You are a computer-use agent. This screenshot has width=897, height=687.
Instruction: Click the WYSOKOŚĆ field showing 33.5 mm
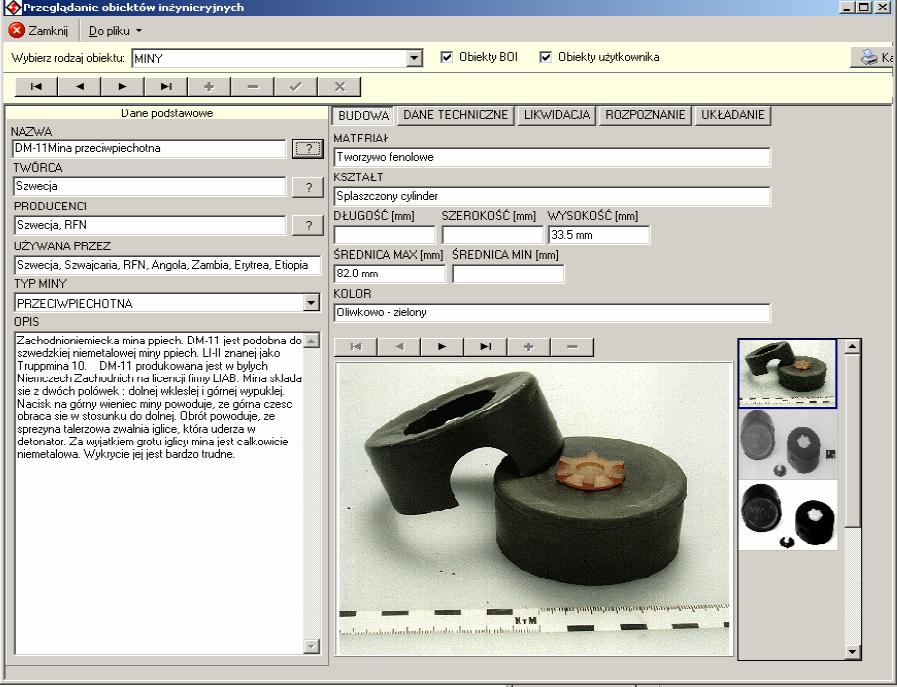[600, 235]
